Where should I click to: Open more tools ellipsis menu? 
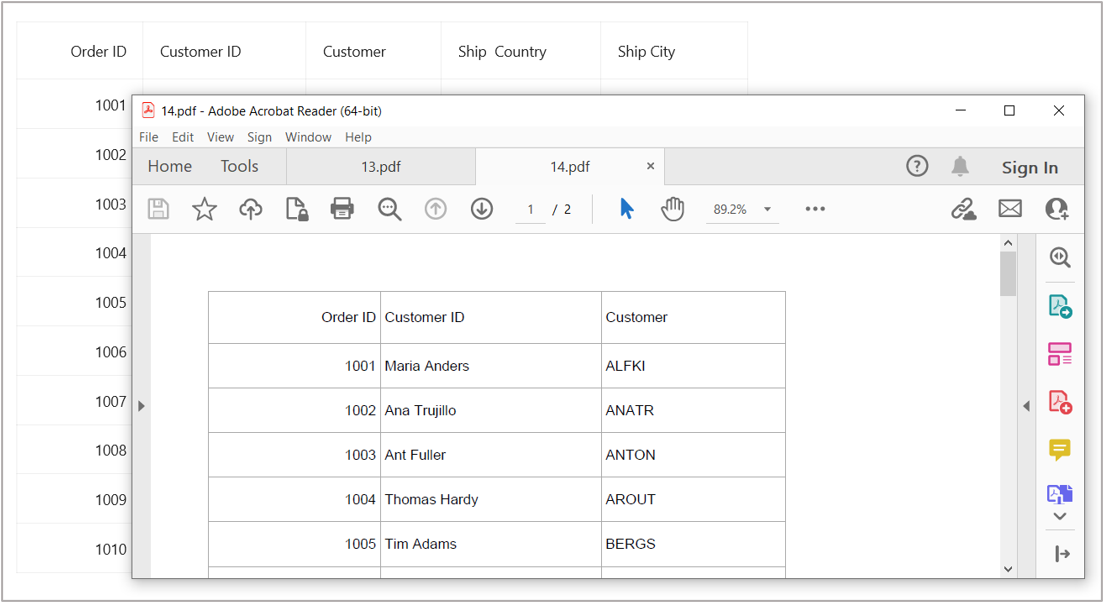(815, 209)
